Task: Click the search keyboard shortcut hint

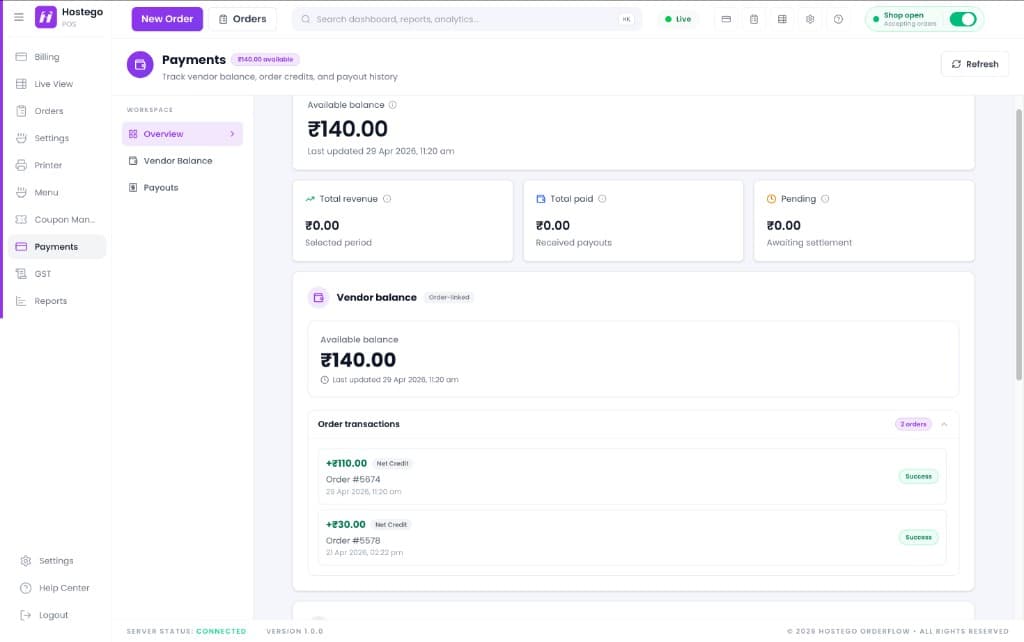Action: tap(626, 19)
